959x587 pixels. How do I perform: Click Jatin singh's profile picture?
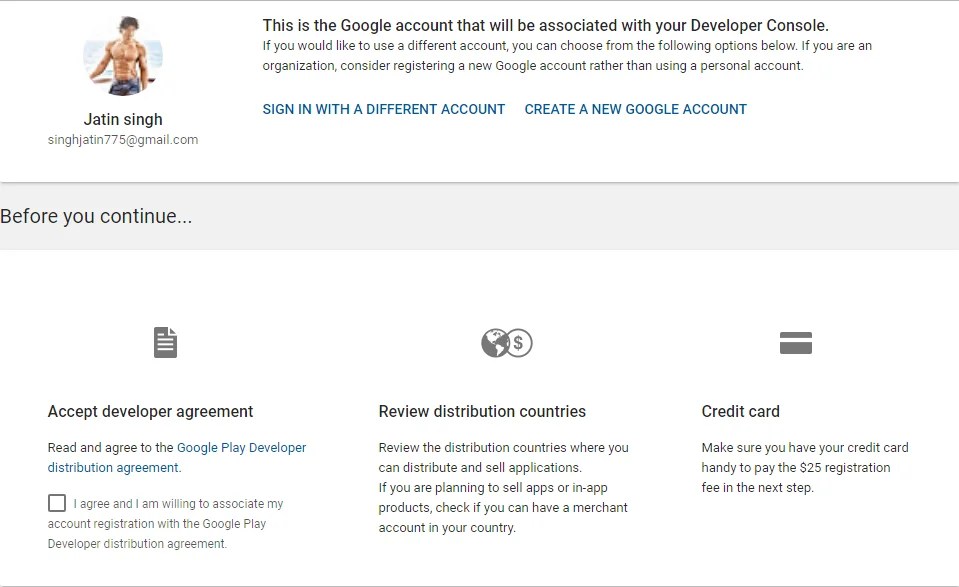pos(123,56)
